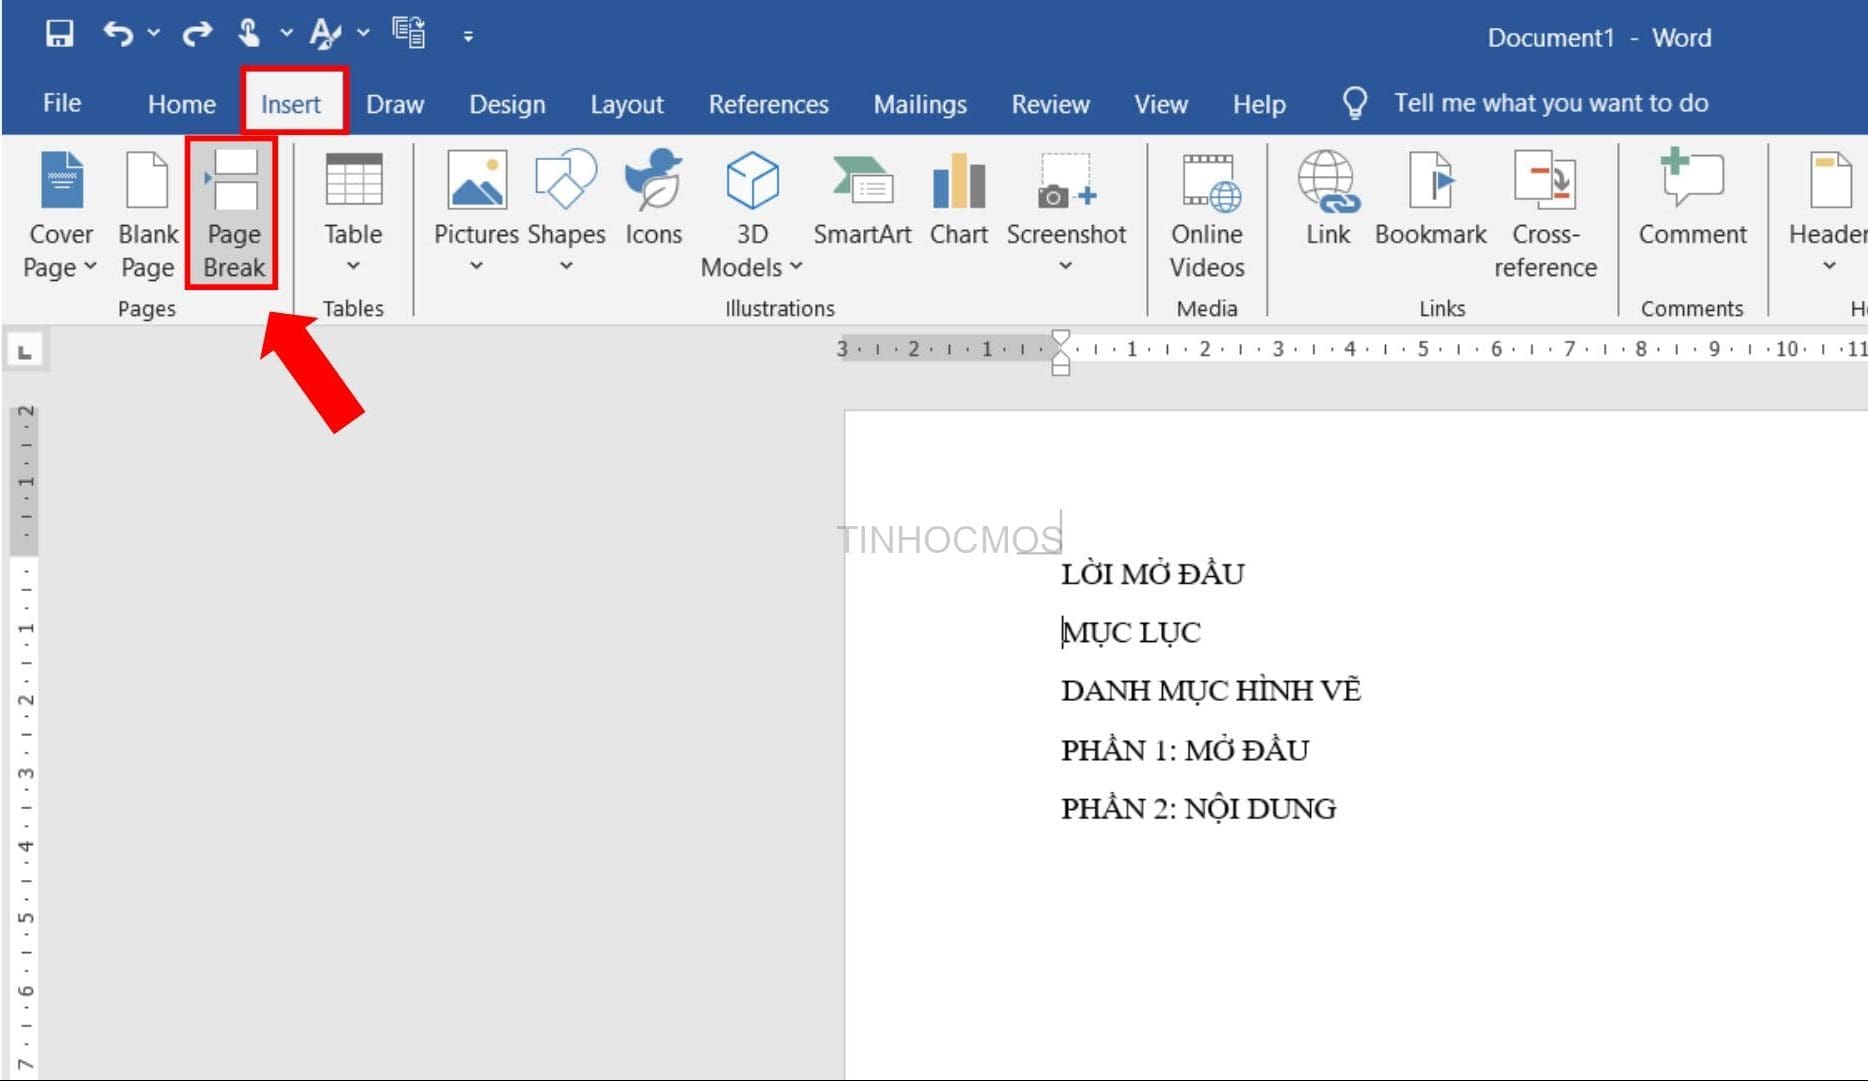Click the line 'DANH MỤC HÌNH VẼ'
Screen dimensions: 1868x1081
(x=1211, y=691)
